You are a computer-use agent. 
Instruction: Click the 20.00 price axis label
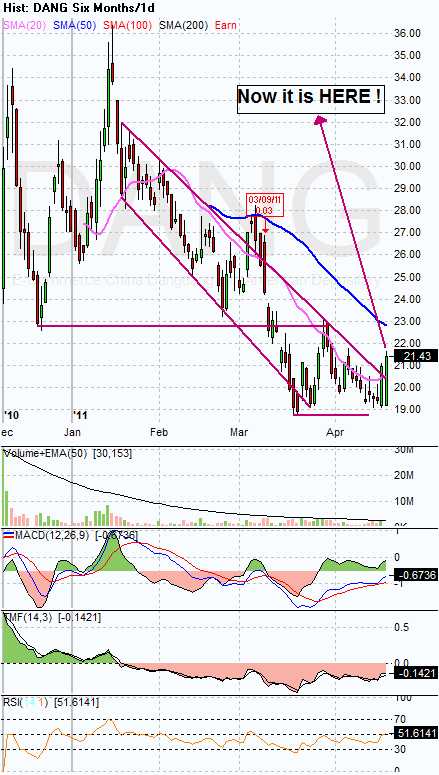[406, 387]
